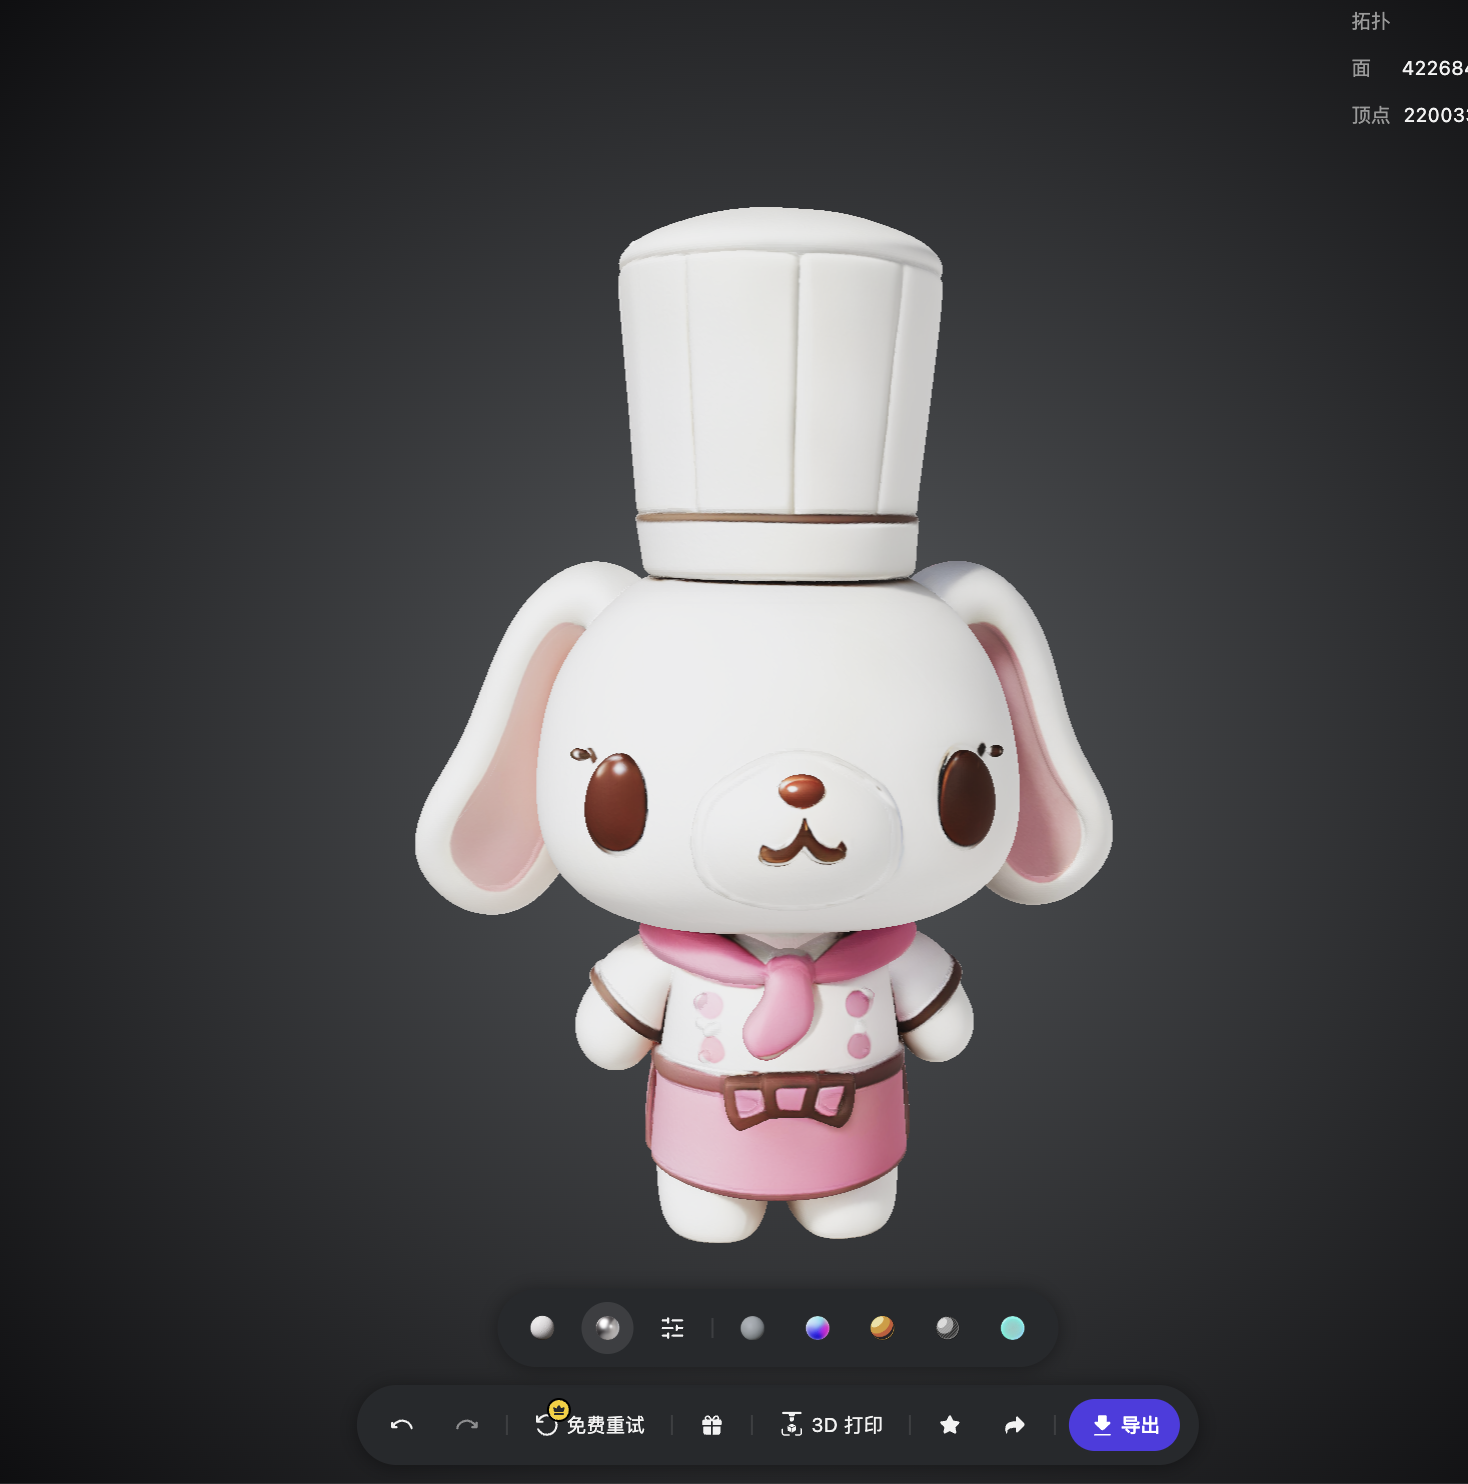This screenshot has width=1468, height=1484.
Task: Click the 面 face count value
Action: point(1434,68)
